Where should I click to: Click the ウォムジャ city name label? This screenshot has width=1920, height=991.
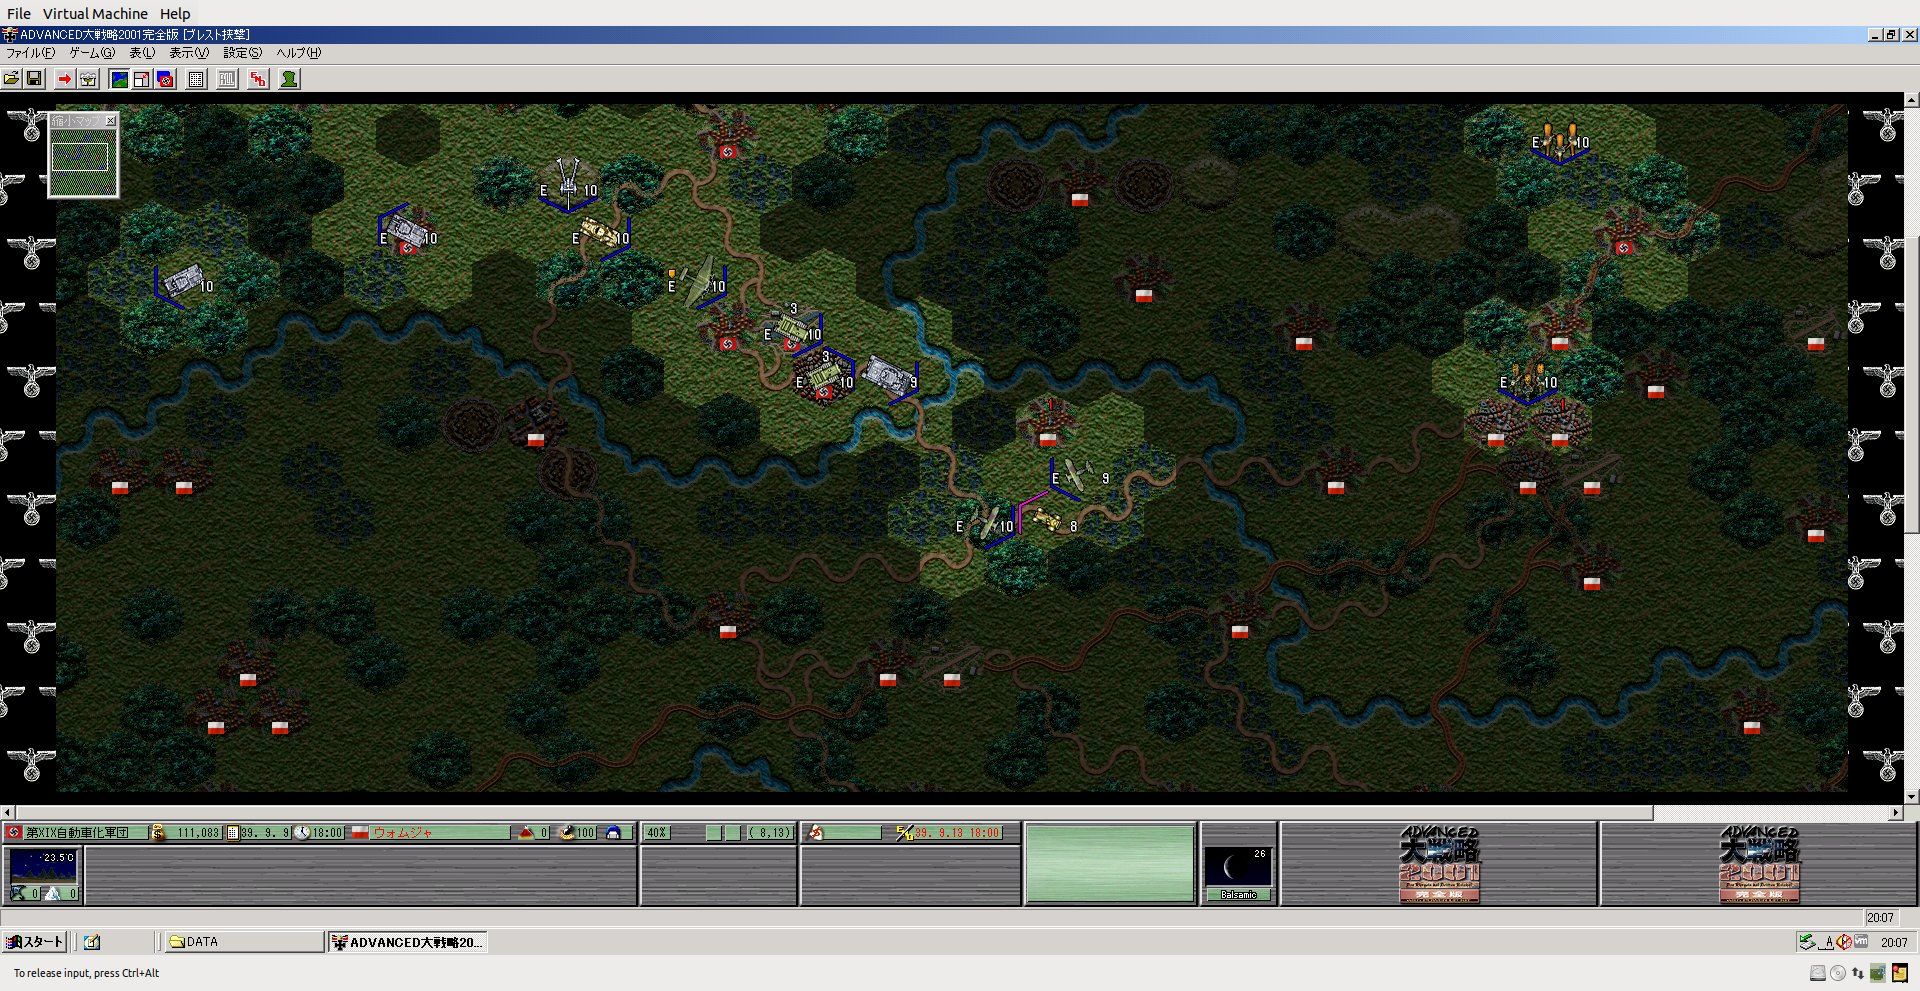pos(403,832)
